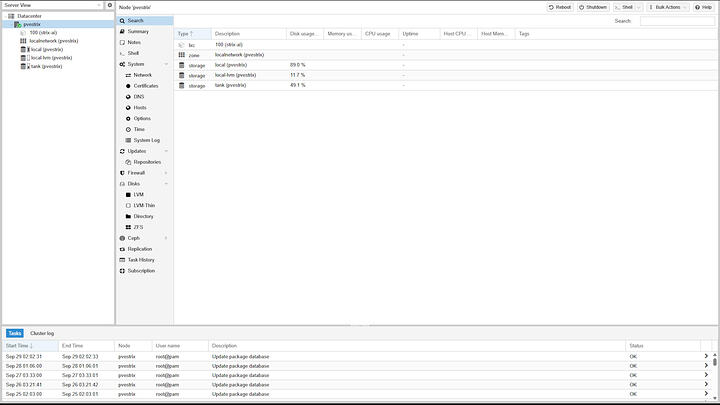
Task: Click the Updates refresh icon
Action: (x=122, y=151)
